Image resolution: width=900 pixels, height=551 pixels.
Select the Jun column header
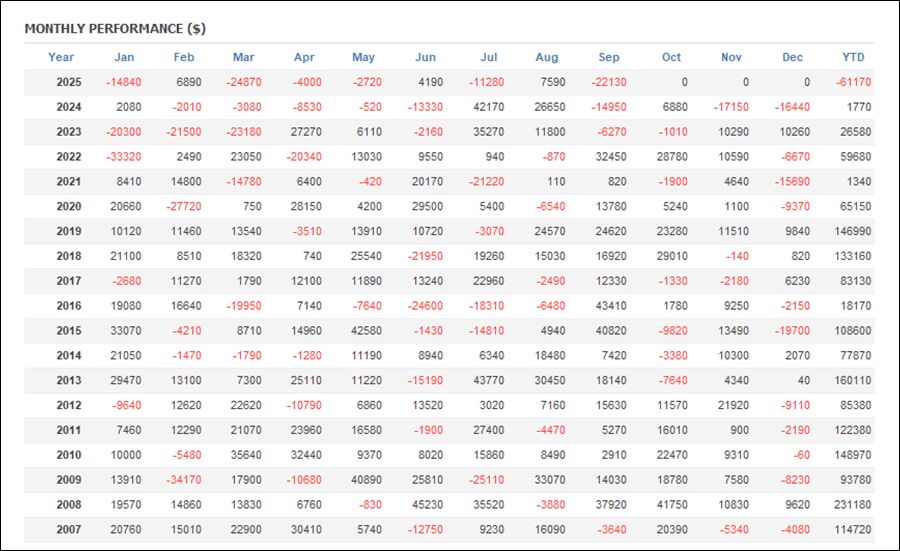click(425, 57)
